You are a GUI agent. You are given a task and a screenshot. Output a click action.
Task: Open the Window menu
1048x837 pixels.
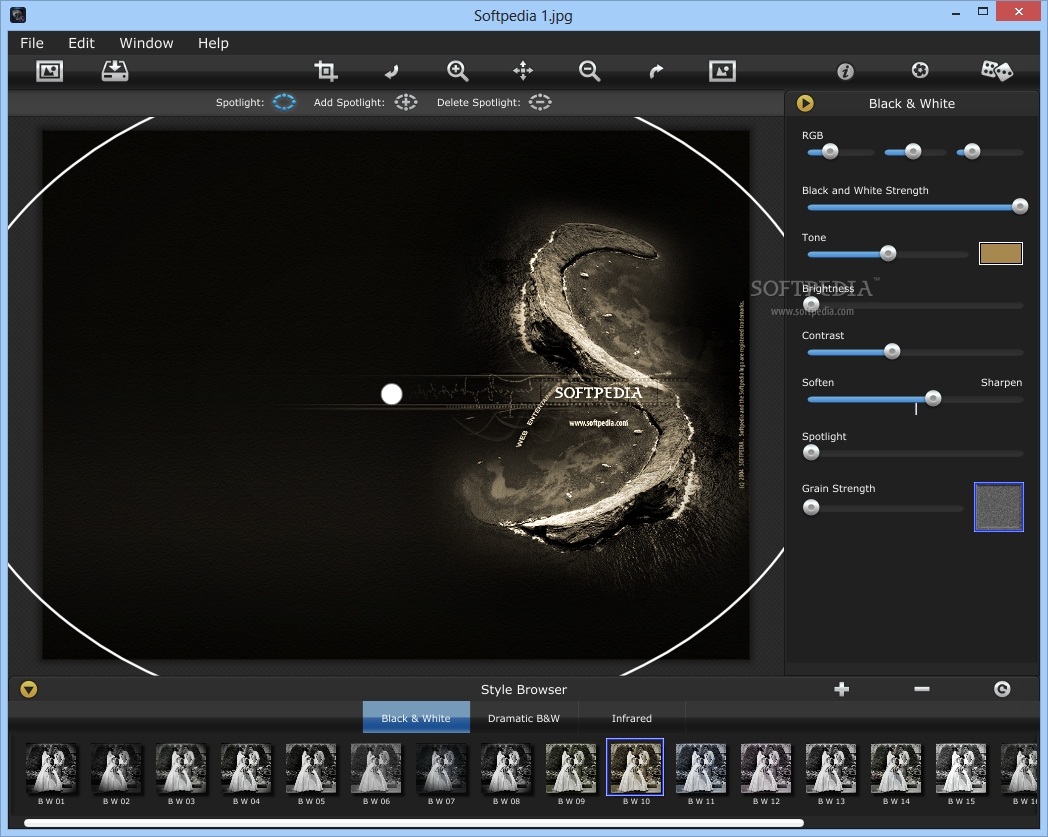coord(146,43)
